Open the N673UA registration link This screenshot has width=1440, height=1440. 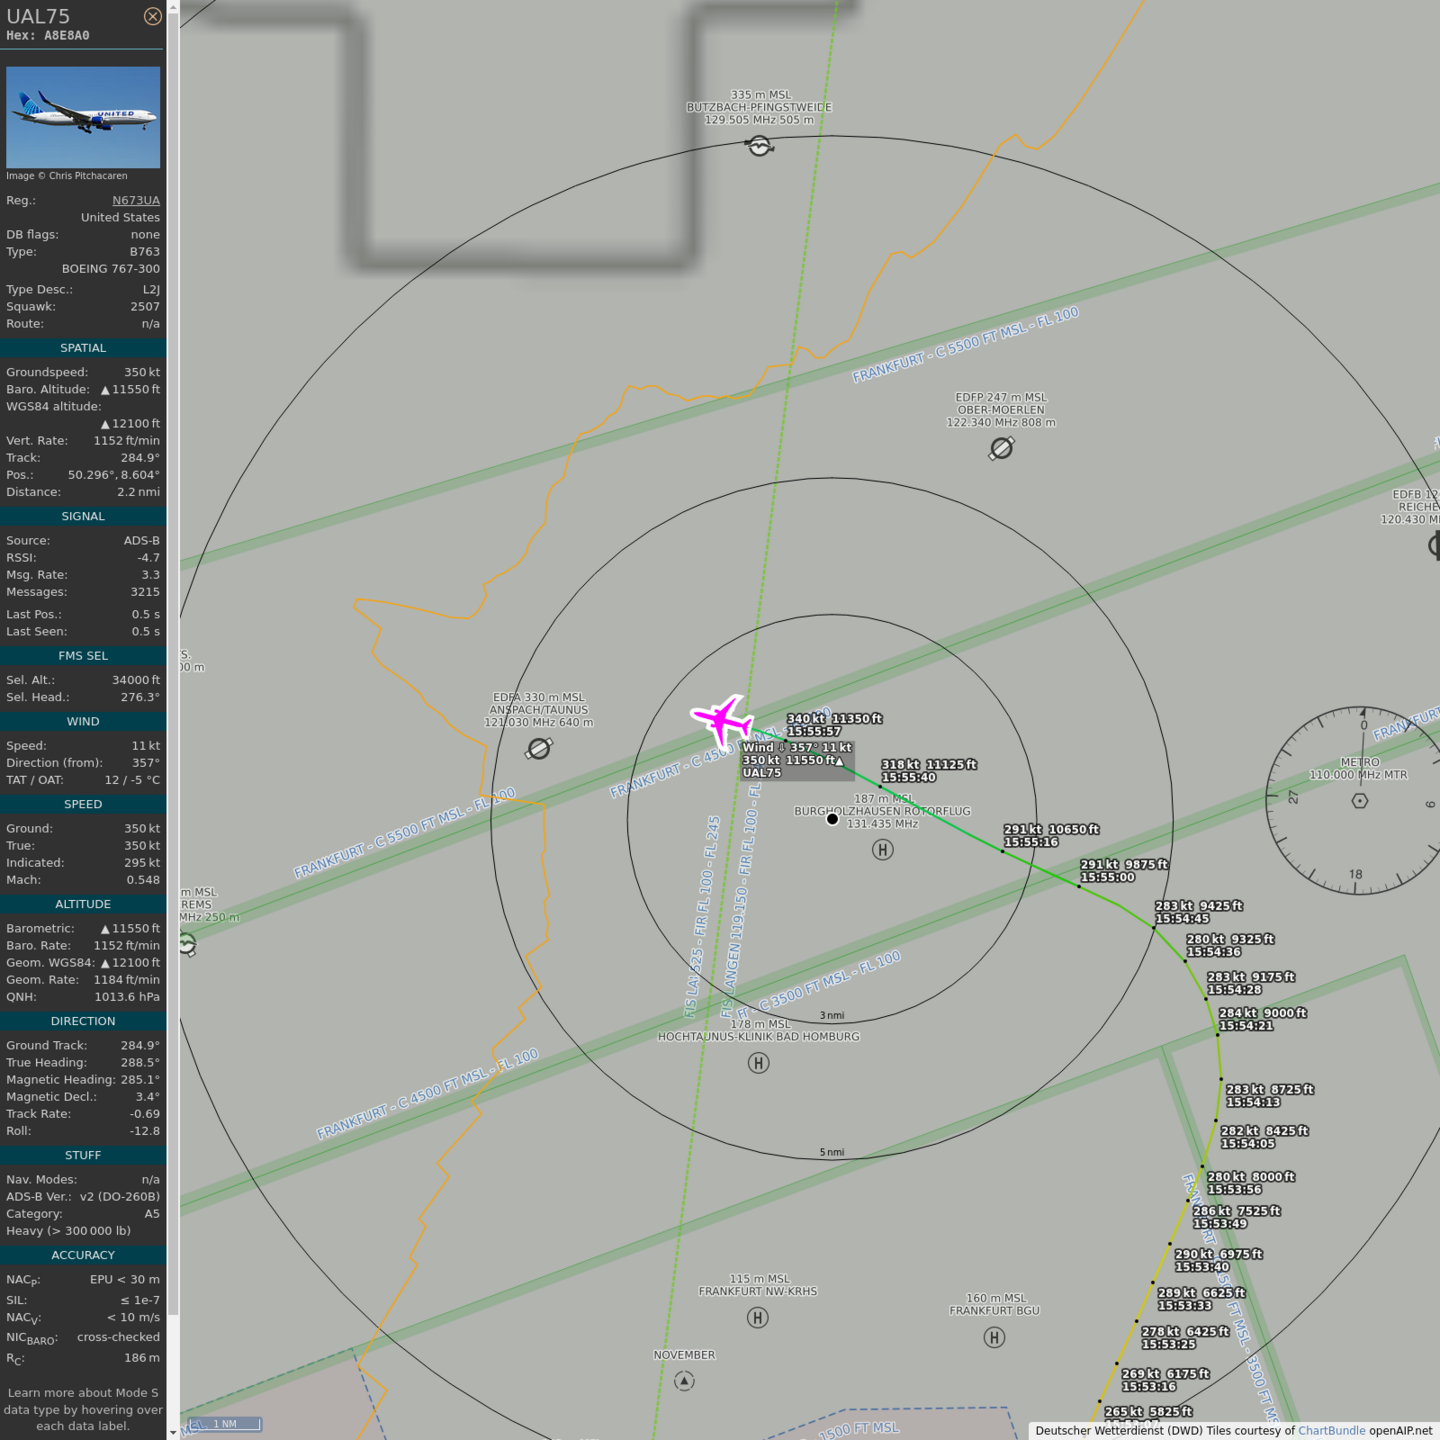[135, 200]
